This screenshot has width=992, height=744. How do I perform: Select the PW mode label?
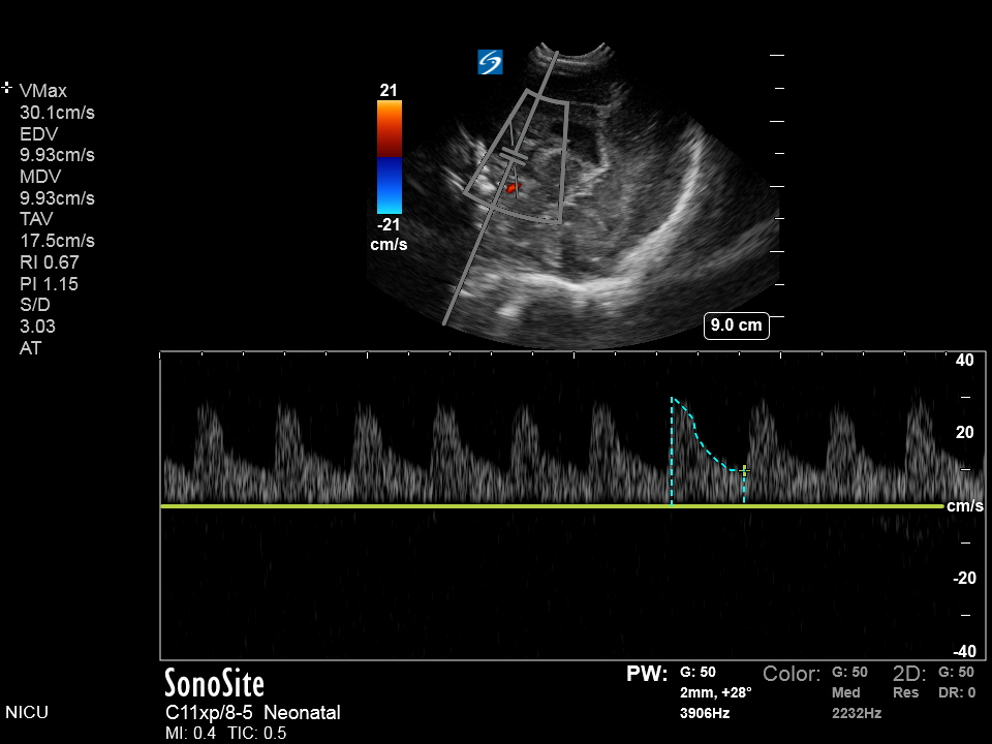click(647, 674)
